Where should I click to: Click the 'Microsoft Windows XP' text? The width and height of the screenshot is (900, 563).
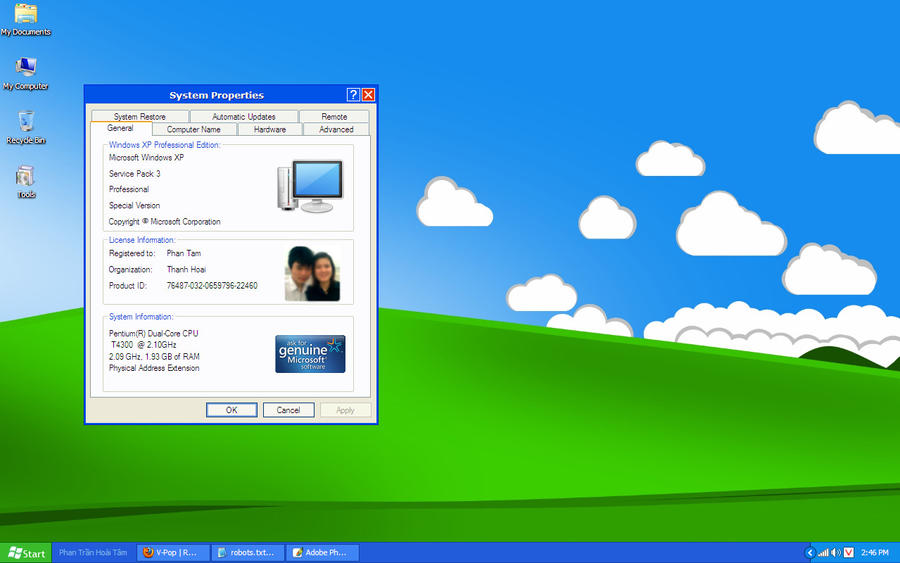(146, 157)
